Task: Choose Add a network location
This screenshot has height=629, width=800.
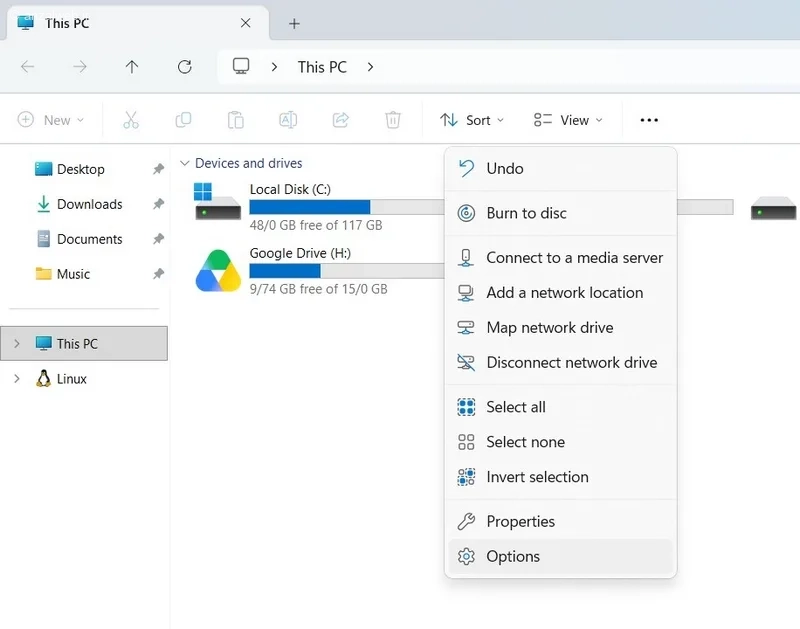Action: click(x=561, y=293)
